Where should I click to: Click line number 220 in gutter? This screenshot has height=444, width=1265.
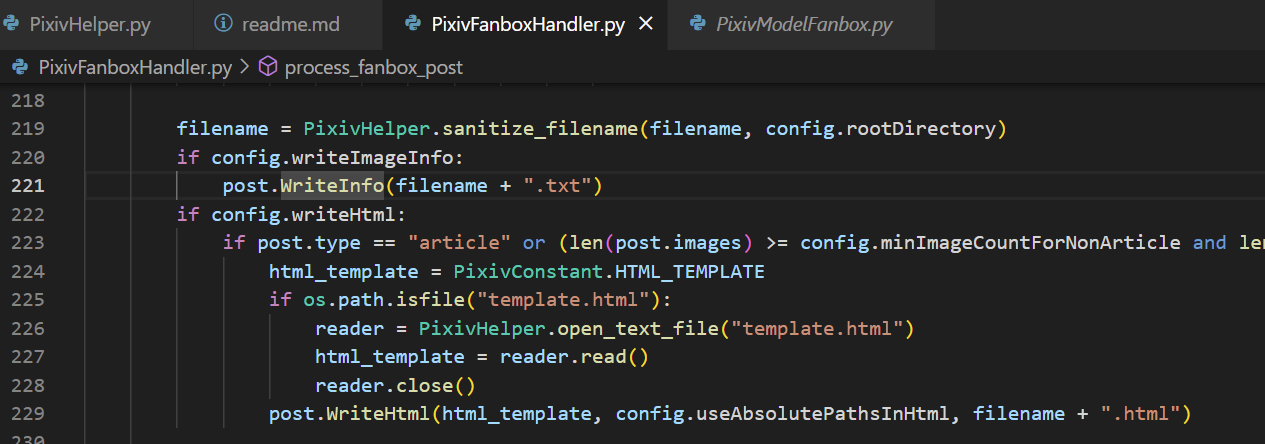click(x=28, y=157)
